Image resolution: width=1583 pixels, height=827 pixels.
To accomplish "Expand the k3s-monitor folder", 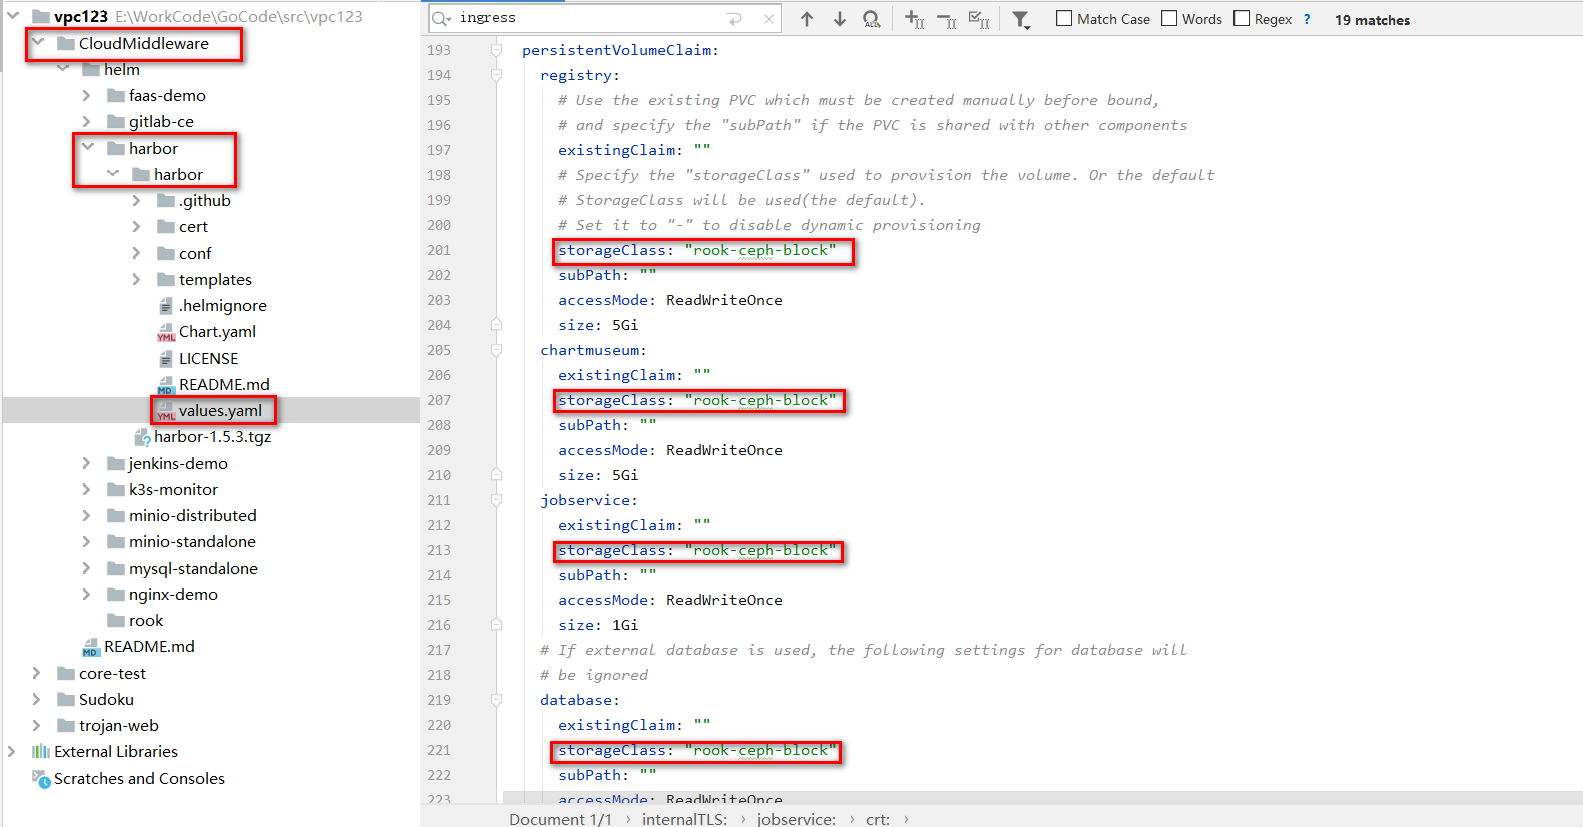I will [x=87, y=489].
